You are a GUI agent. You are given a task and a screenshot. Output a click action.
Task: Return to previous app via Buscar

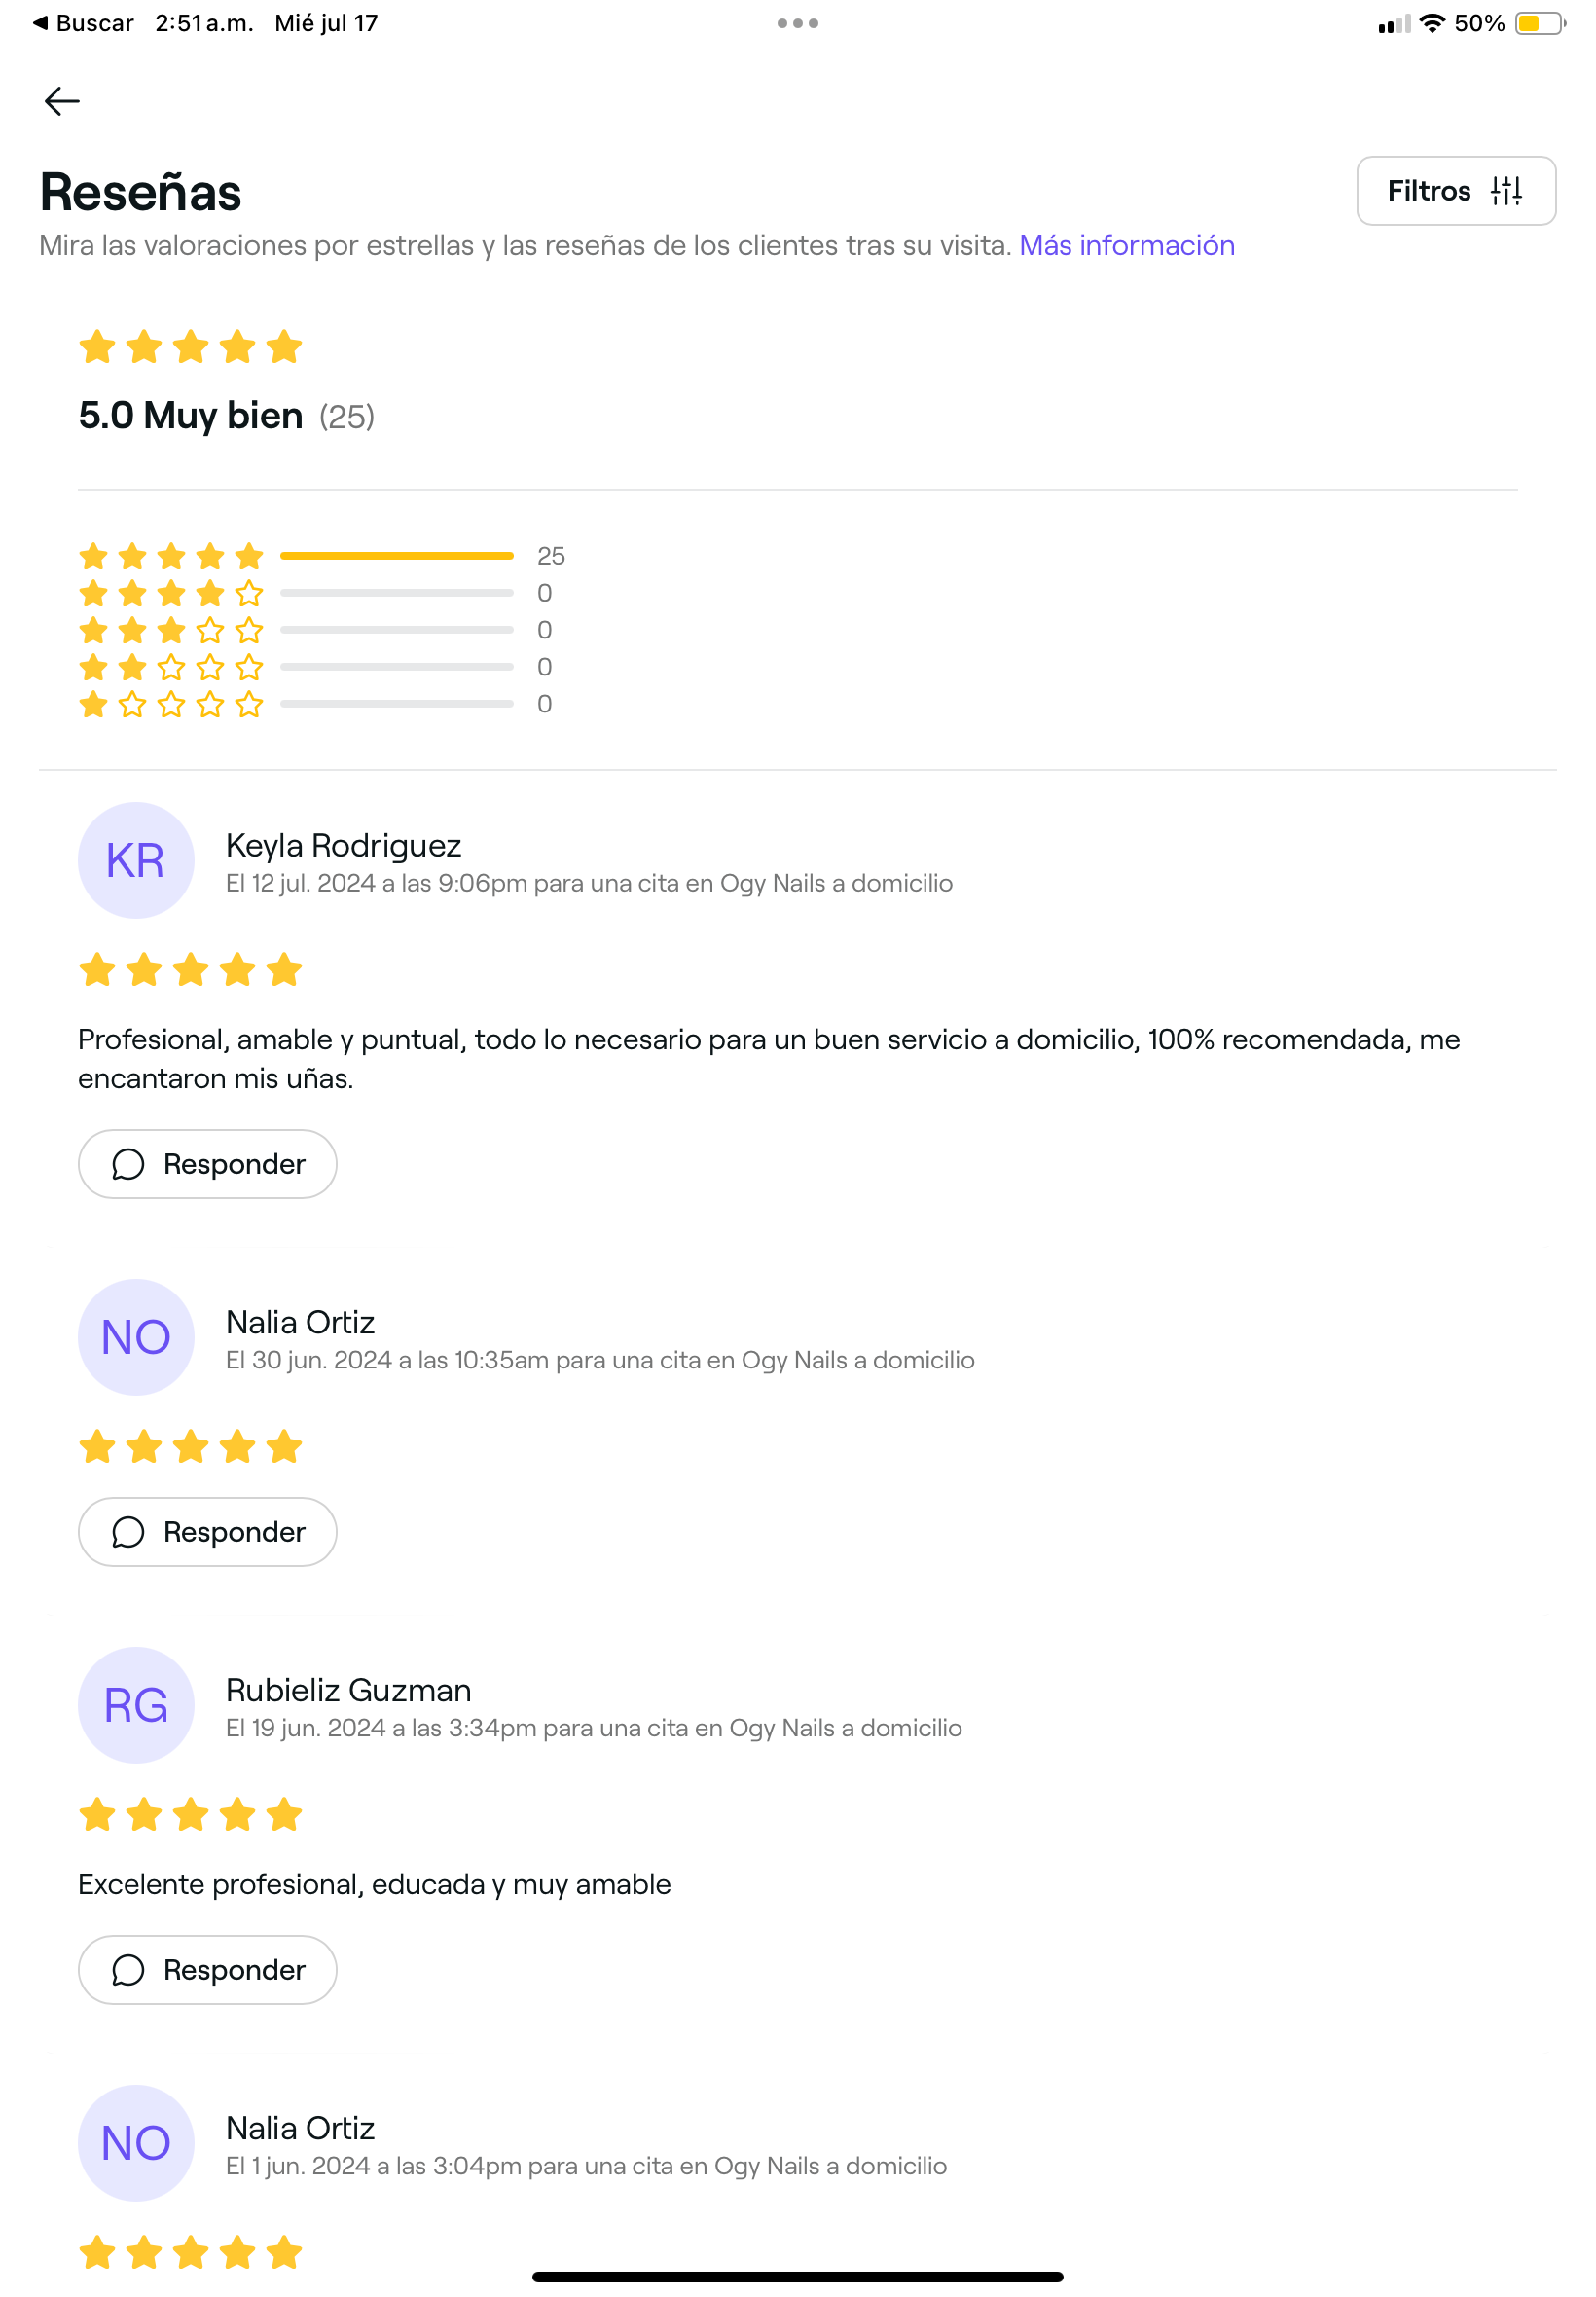[x=84, y=23]
